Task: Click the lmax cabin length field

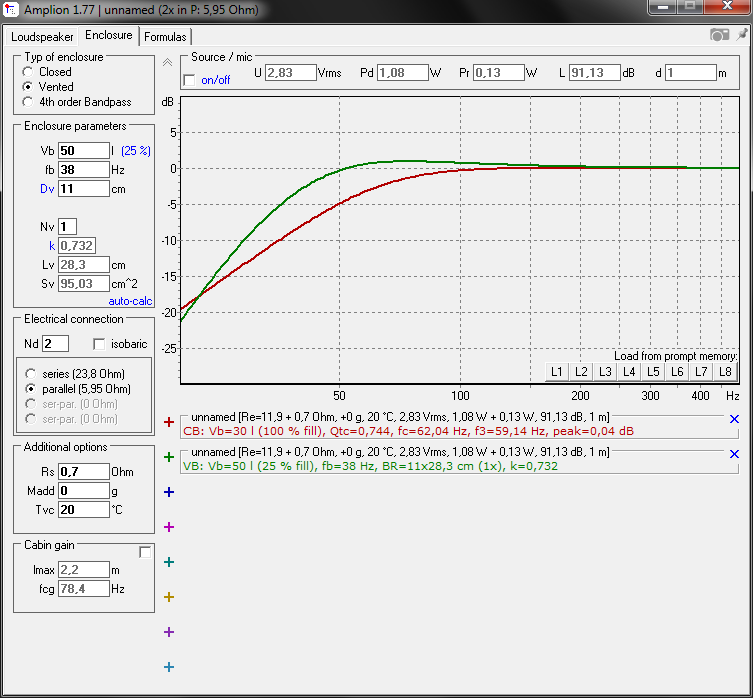Action: point(84,570)
